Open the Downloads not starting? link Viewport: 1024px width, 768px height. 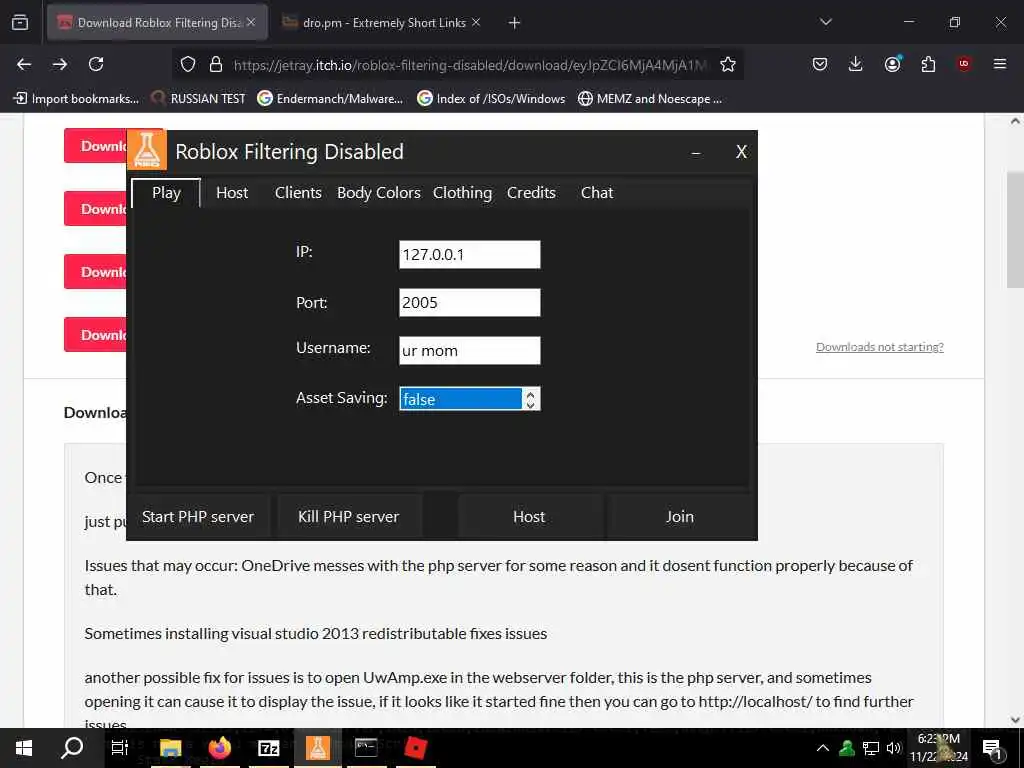point(880,347)
